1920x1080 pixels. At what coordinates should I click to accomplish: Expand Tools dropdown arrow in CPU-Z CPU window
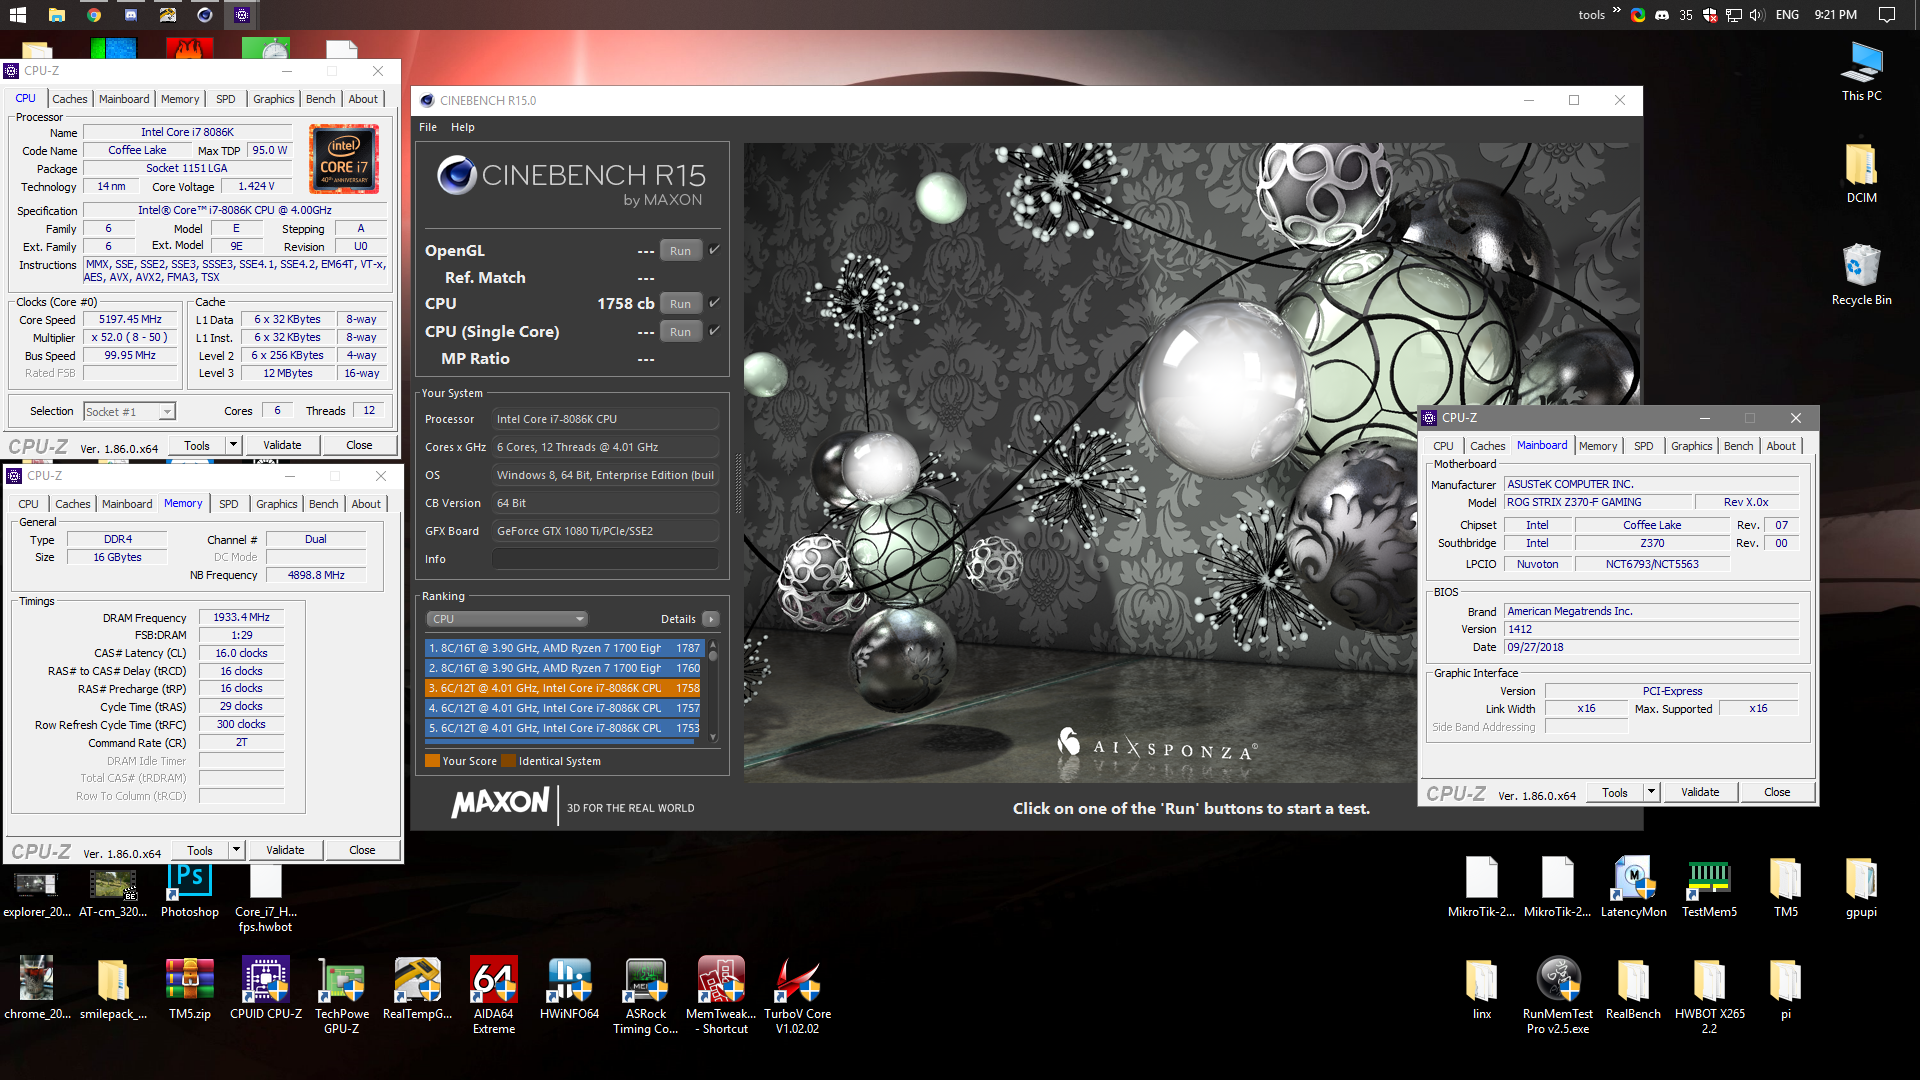(234, 445)
